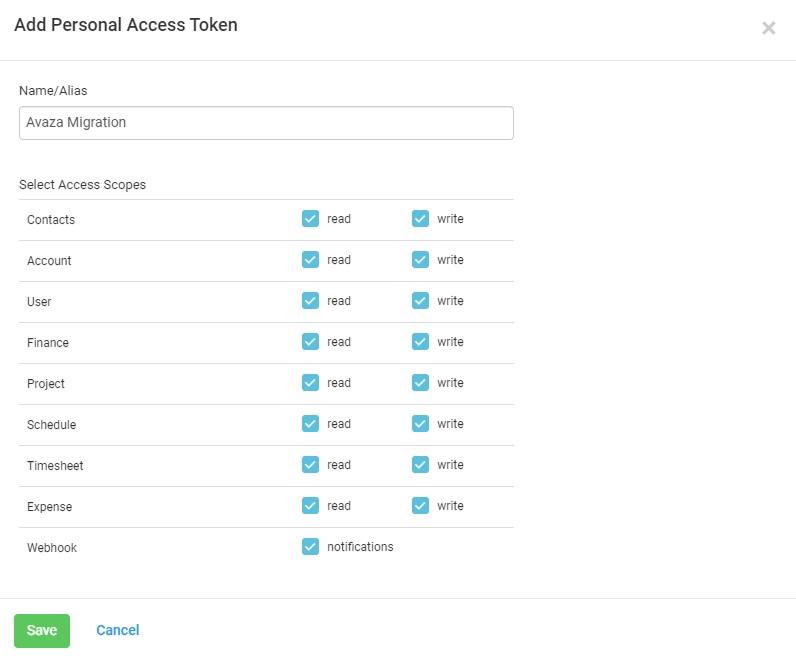Toggle Account write checkbox

coord(420,260)
